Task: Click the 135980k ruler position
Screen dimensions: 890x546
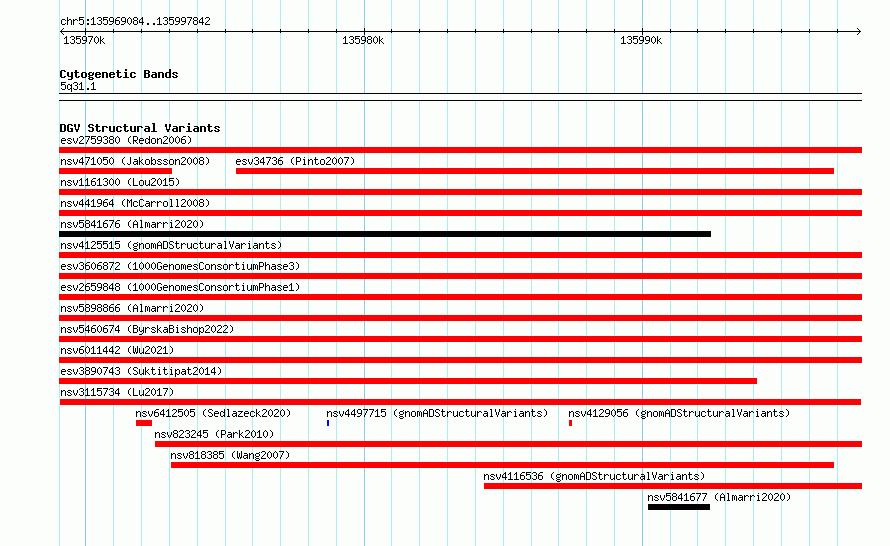Action: 363,40
